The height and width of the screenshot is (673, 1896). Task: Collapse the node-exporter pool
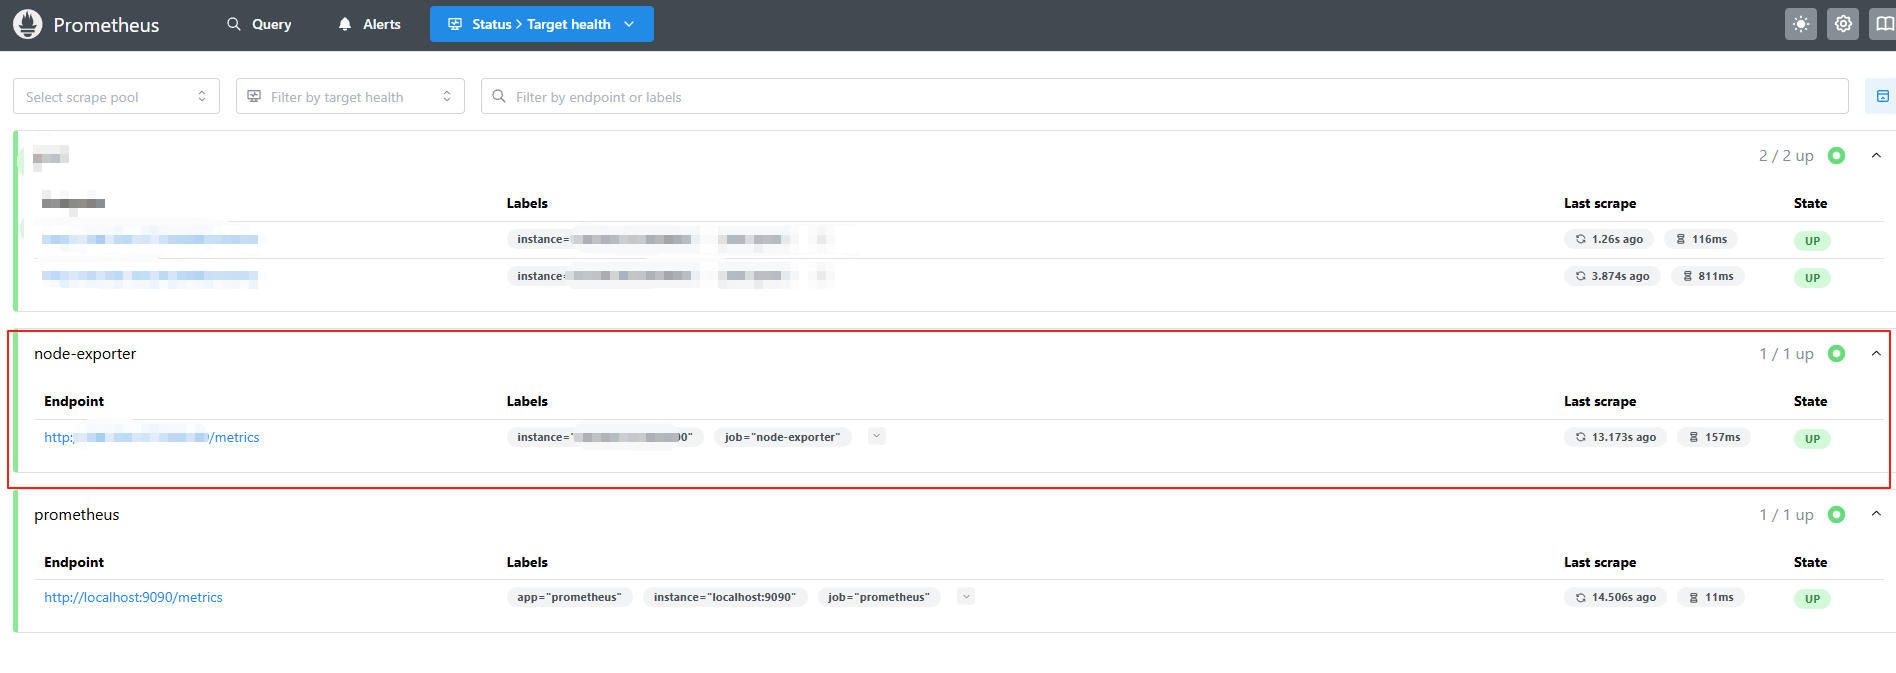tap(1876, 353)
